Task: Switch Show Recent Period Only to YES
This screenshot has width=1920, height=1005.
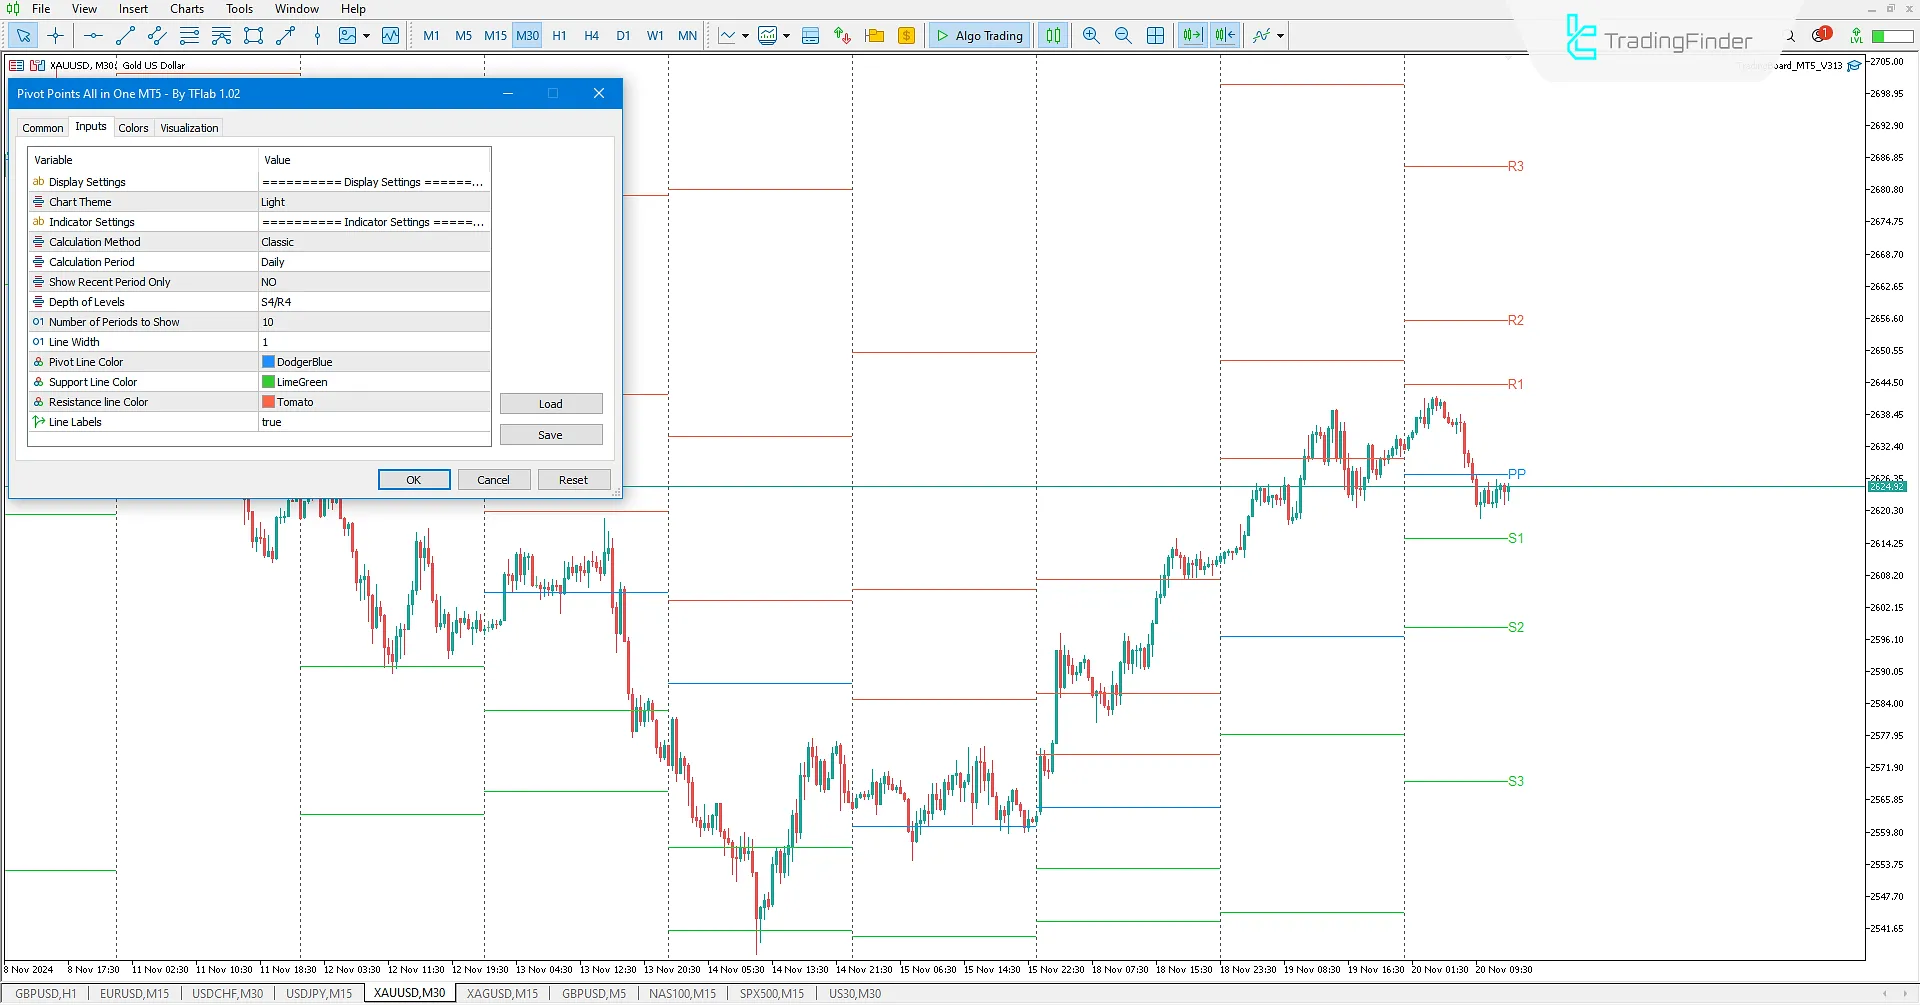Action: click(x=372, y=281)
